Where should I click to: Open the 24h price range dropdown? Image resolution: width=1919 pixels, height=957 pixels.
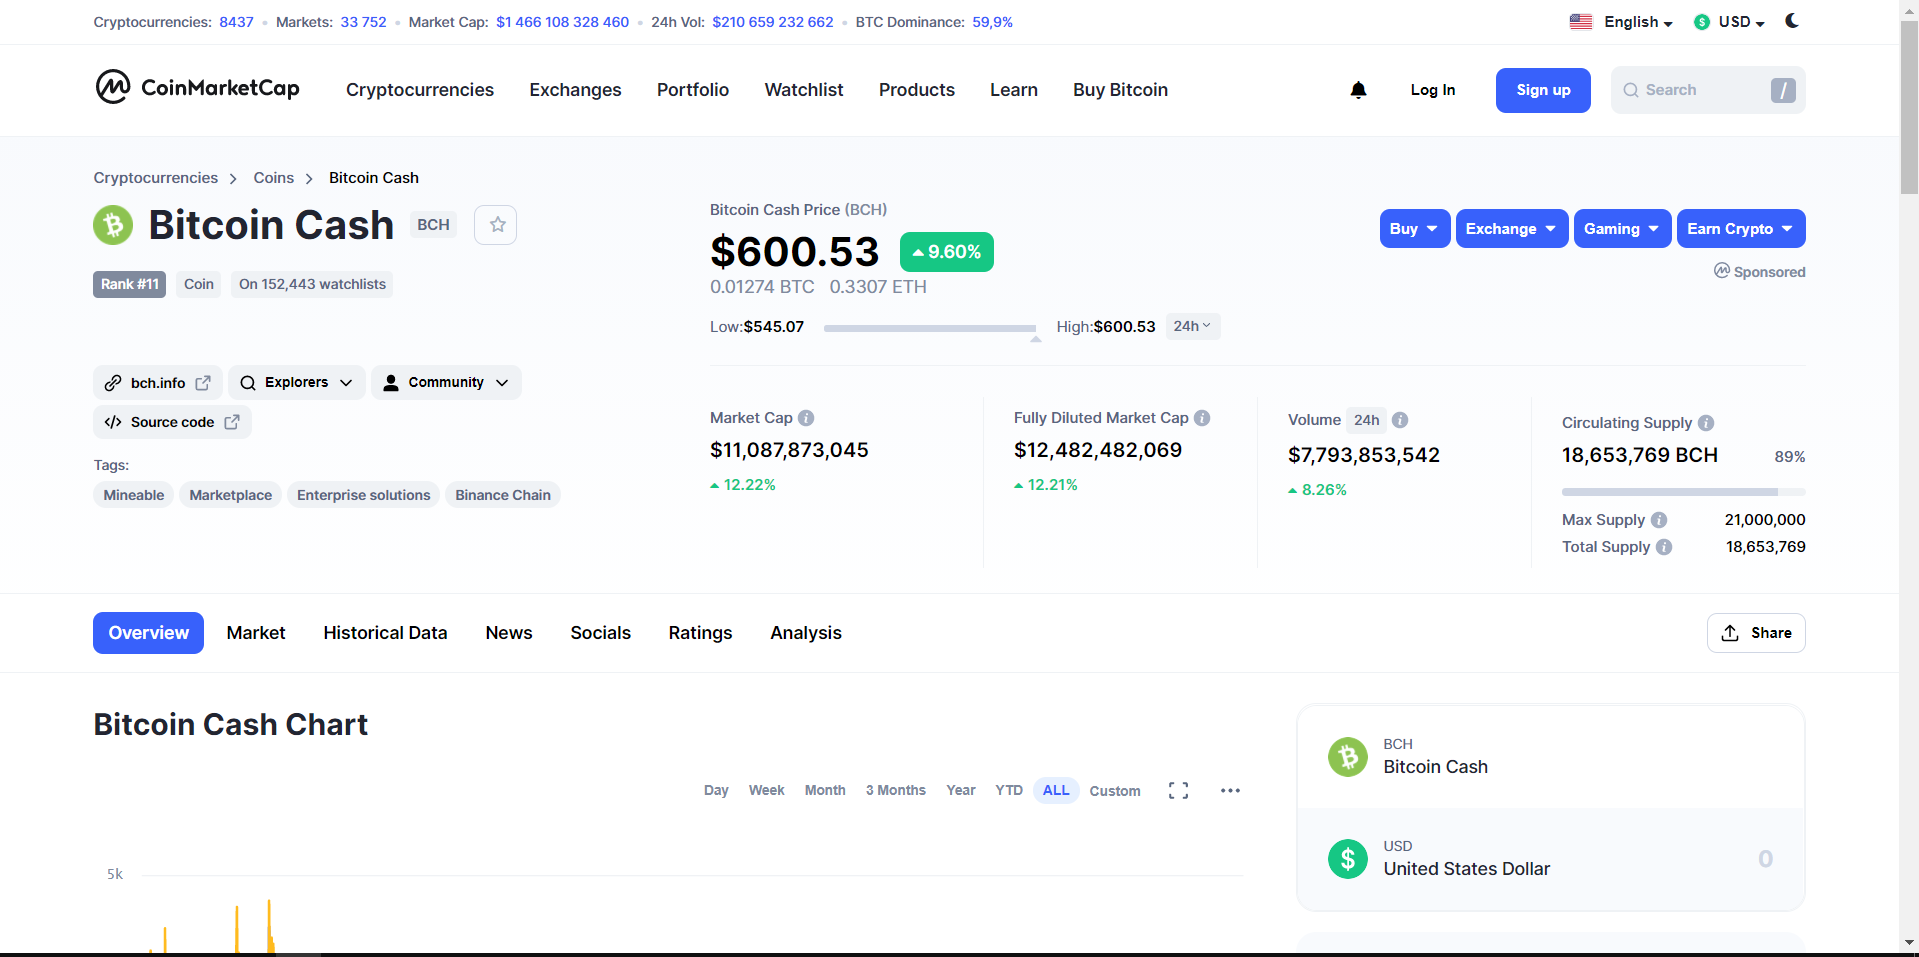[1193, 326]
